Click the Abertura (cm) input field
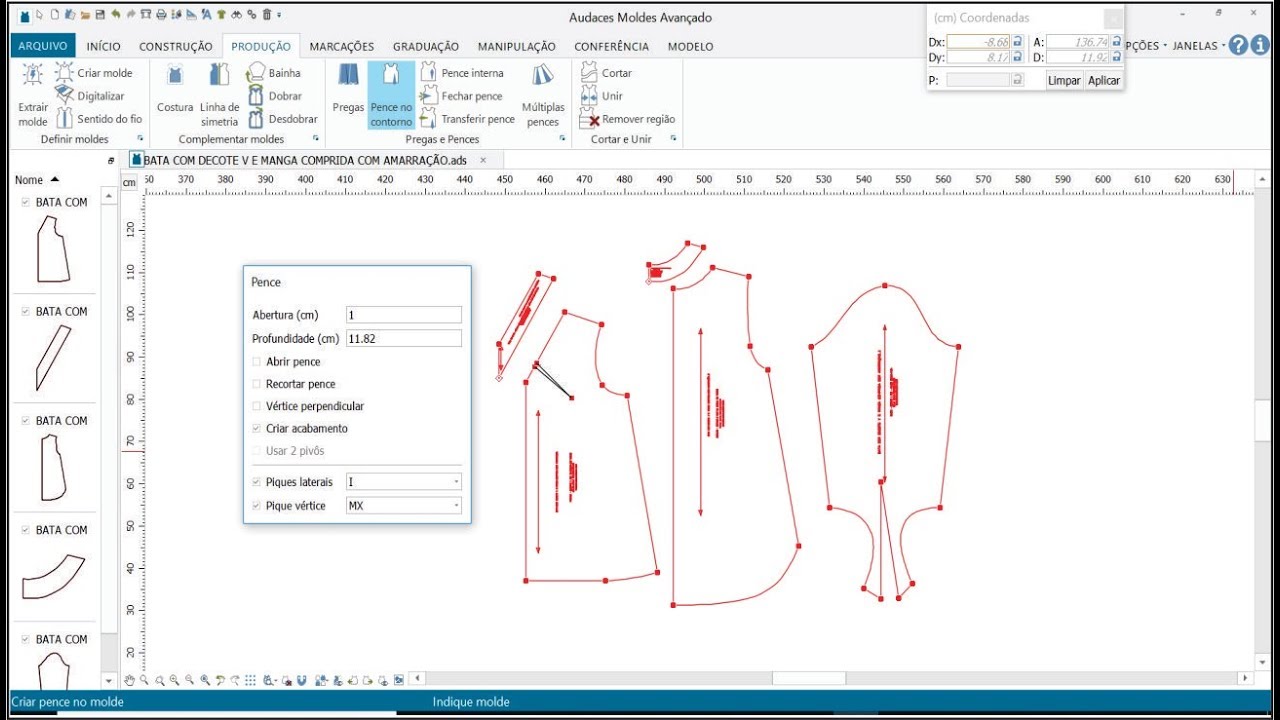This screenshot has height=720, width=1280. (x=404, y=315)
